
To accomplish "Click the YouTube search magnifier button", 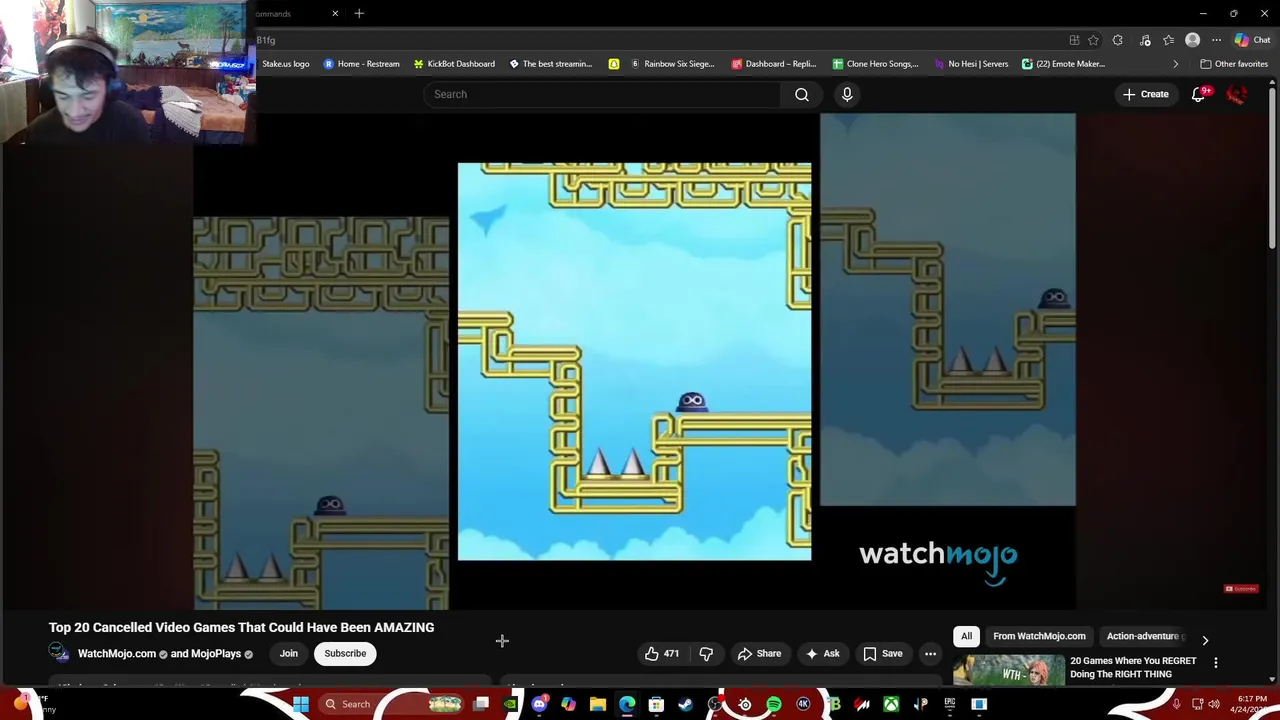I will coord(802,94).
